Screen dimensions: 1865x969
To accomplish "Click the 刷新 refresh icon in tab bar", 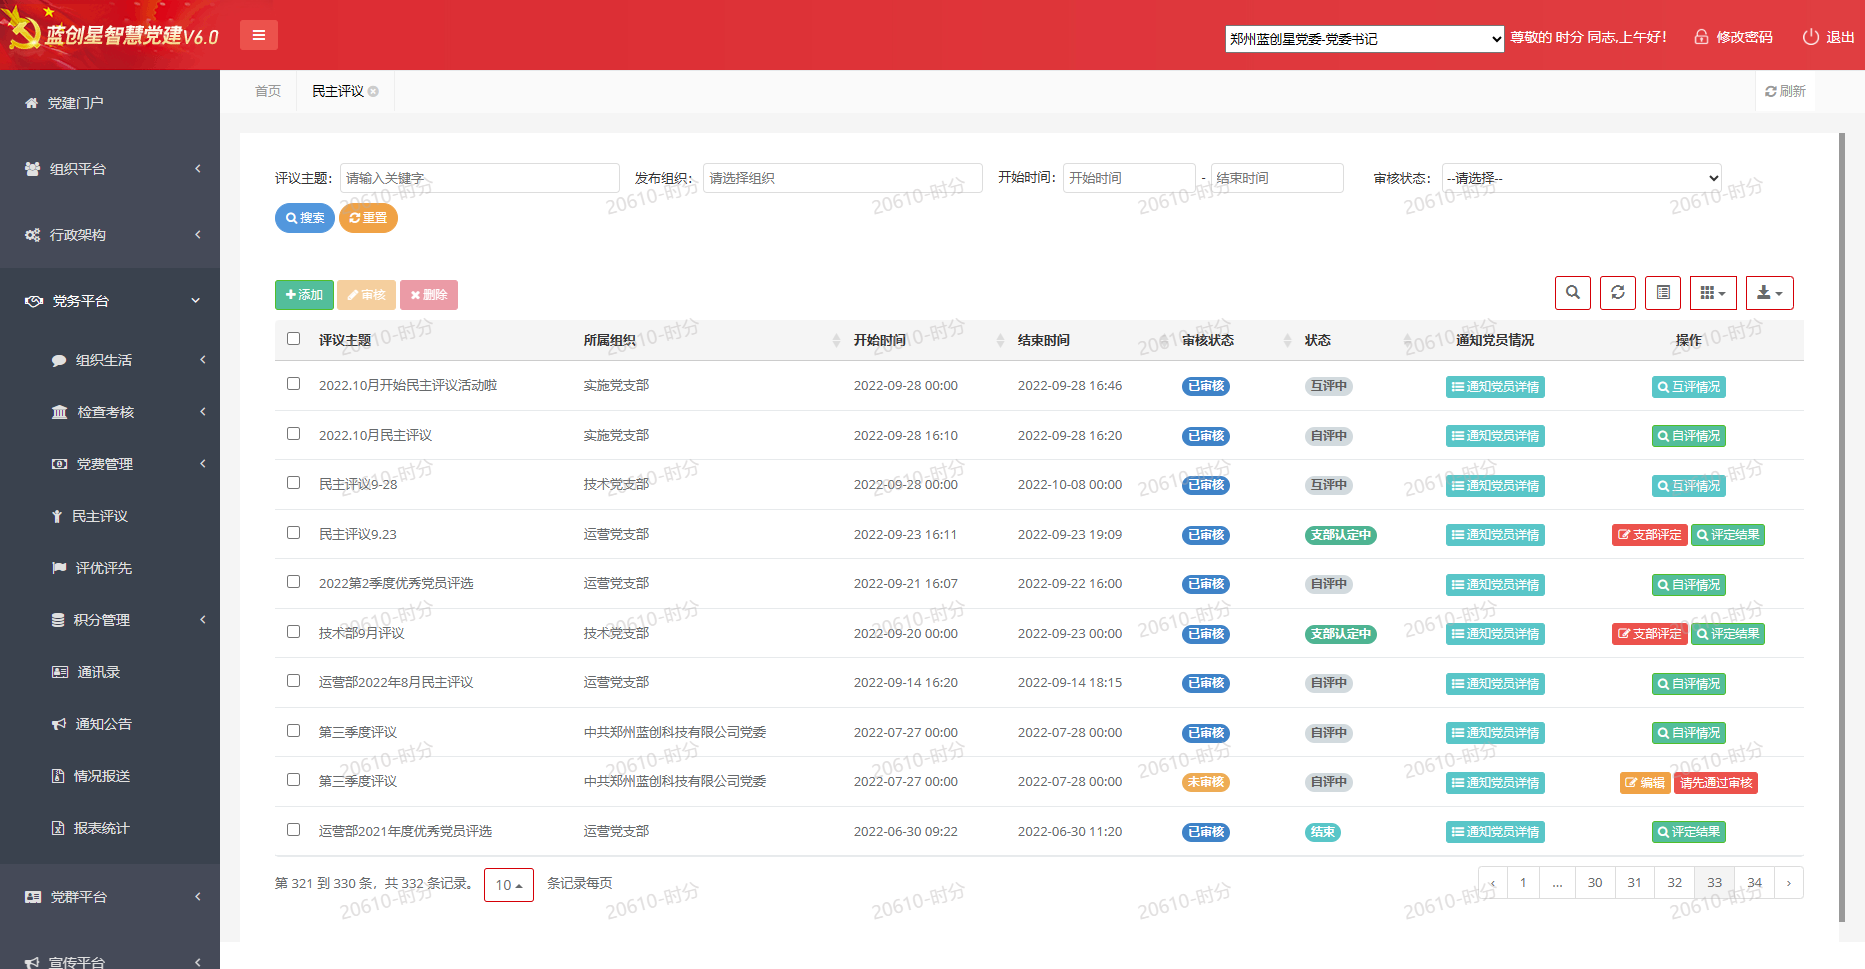I will click(x=1770, y=91).
